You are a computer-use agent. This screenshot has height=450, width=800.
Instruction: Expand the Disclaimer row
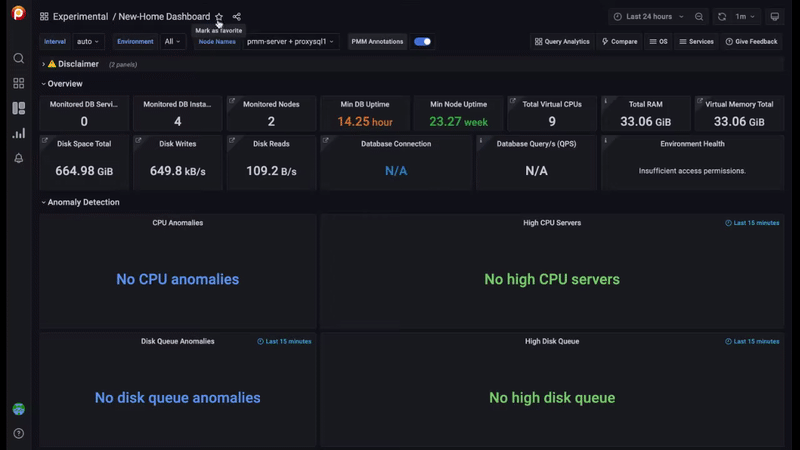[x=78, y=64]
